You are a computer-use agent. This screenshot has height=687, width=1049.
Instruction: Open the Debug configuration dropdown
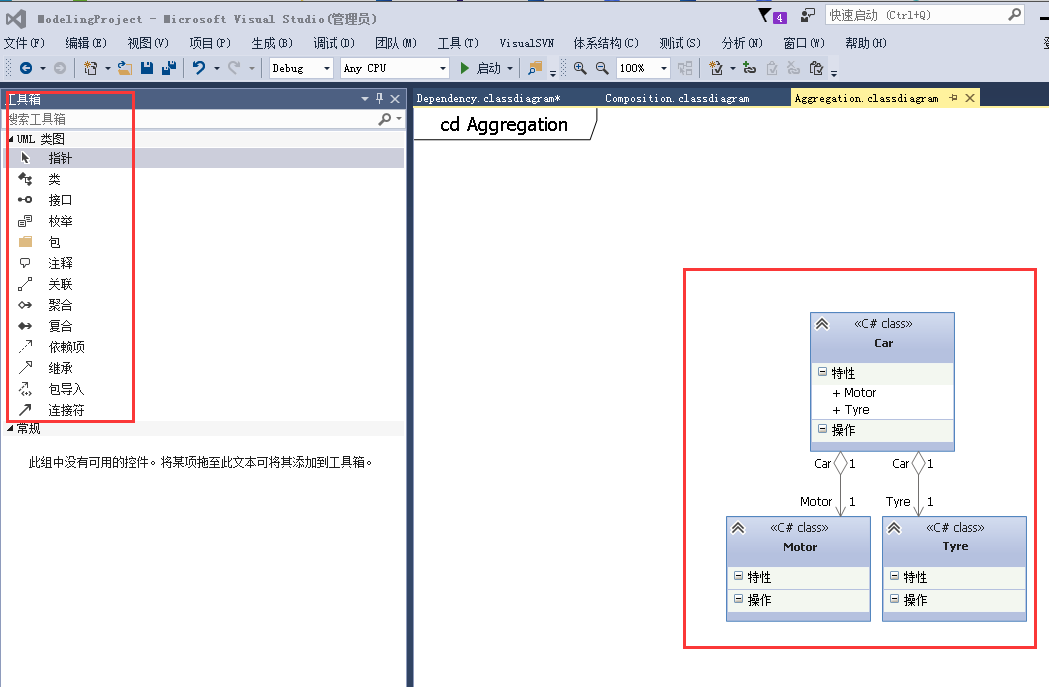pos(327,68)
